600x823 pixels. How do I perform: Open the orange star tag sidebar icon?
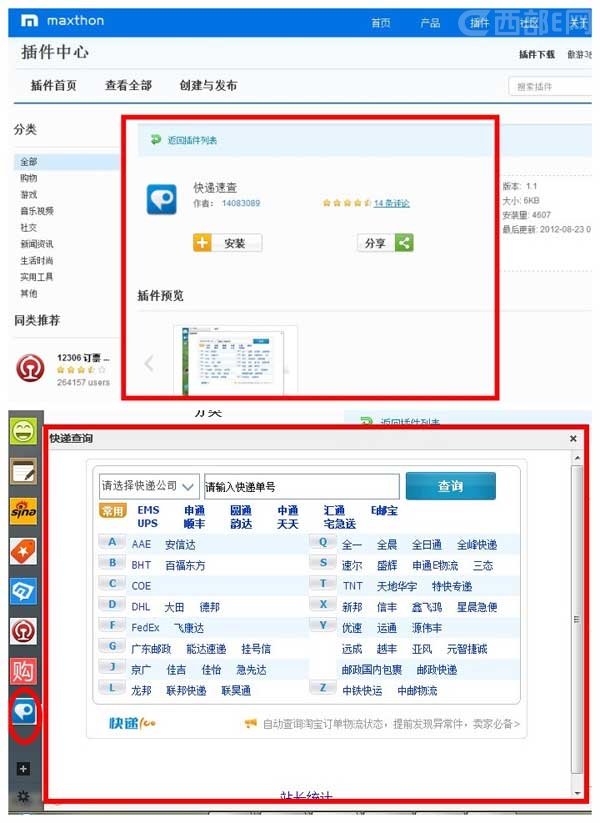tap(24, 552)
